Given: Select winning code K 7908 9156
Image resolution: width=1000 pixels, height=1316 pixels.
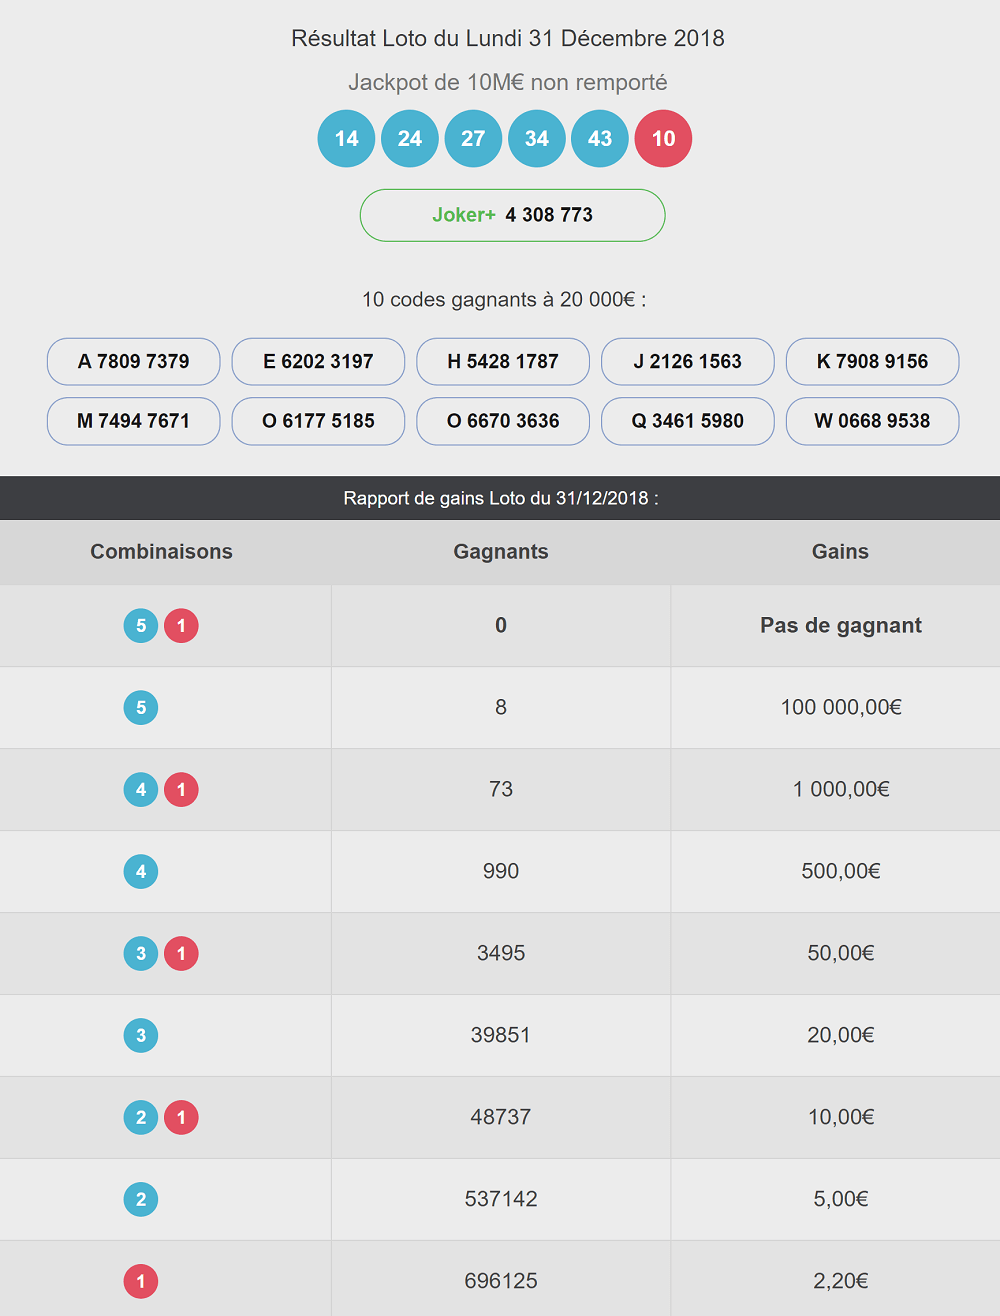Looking at the screenshot, I should pyautogui.click(x=872, y=361).
